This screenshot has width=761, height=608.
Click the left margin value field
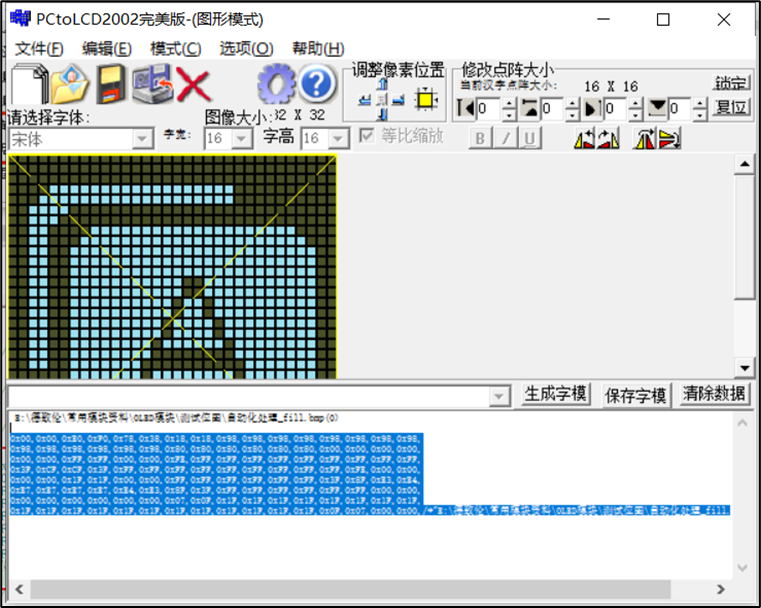(489, 108)
